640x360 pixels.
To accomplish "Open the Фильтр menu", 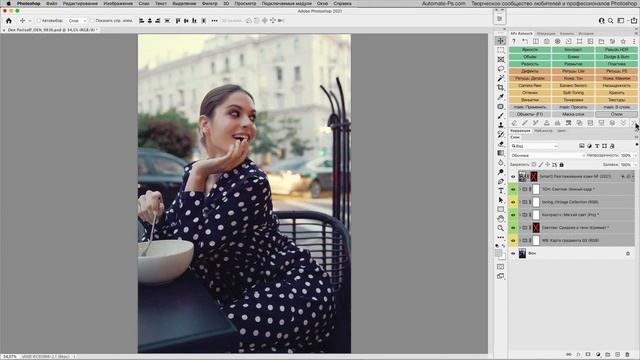I will [x=209, y=3].
